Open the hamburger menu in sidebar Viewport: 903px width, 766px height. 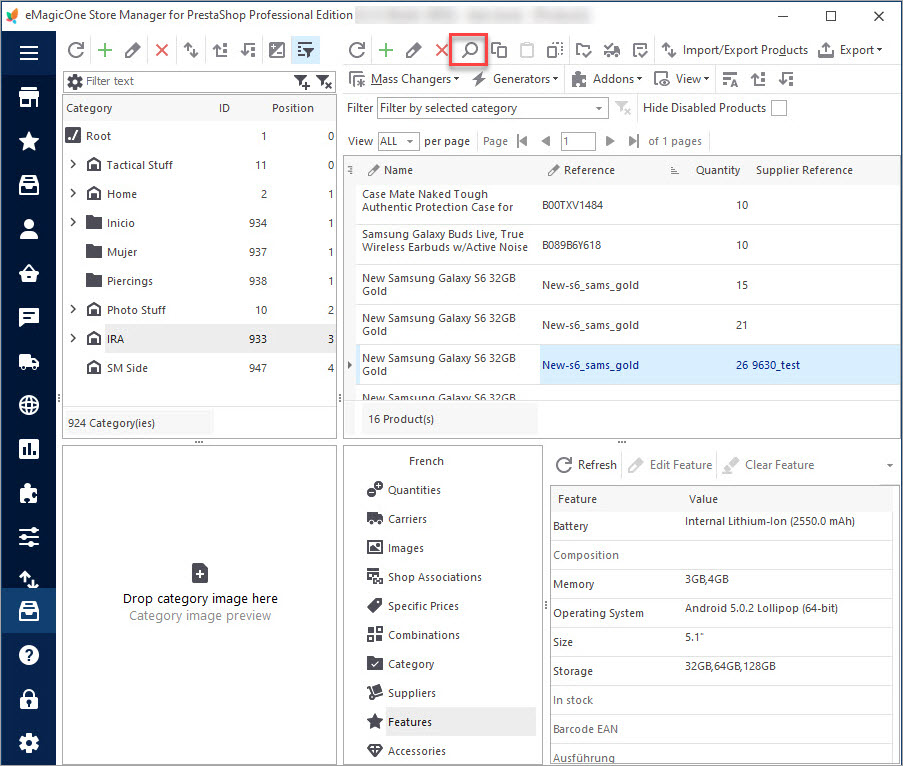pos(29,53)
